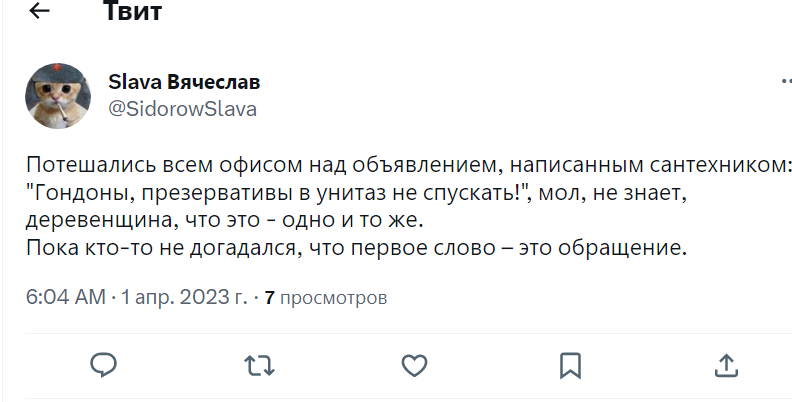Click the 6:04 AM timestamp

(66, 297)
